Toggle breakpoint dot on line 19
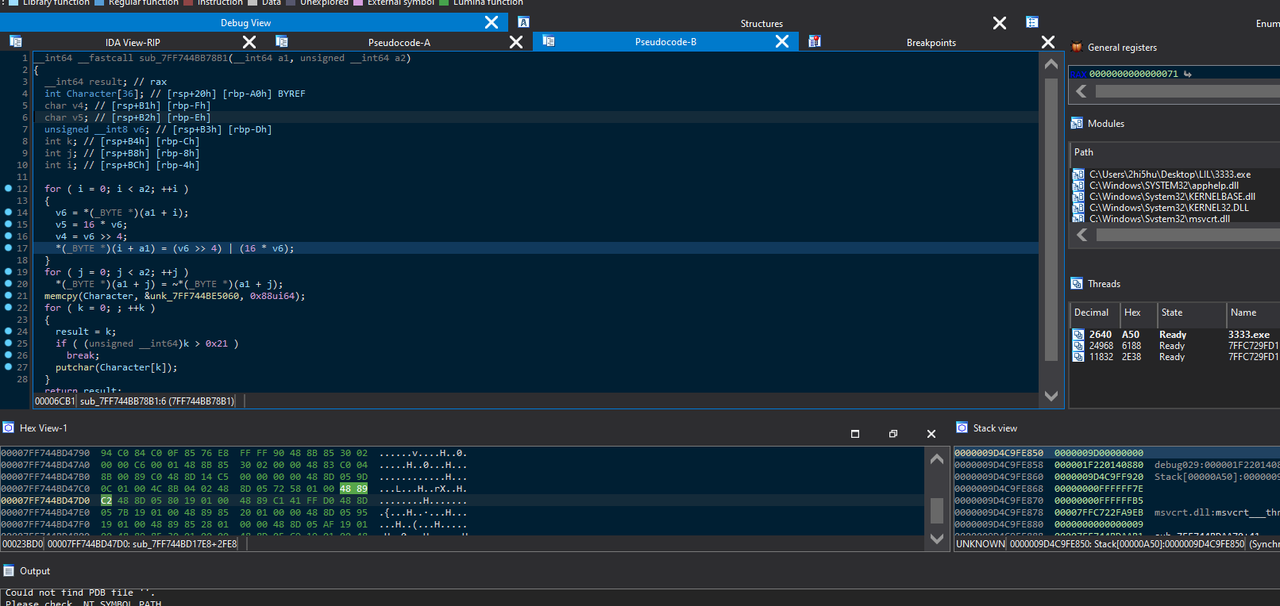The height and width of the screenshot is (606, 1280). [x=8, y=272]
